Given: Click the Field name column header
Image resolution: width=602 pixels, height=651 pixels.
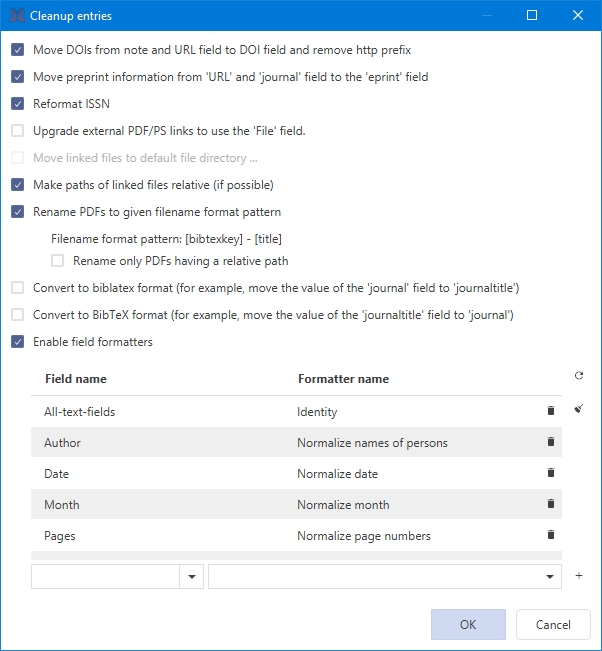Looking at the screenshot, I should point(76,379).
